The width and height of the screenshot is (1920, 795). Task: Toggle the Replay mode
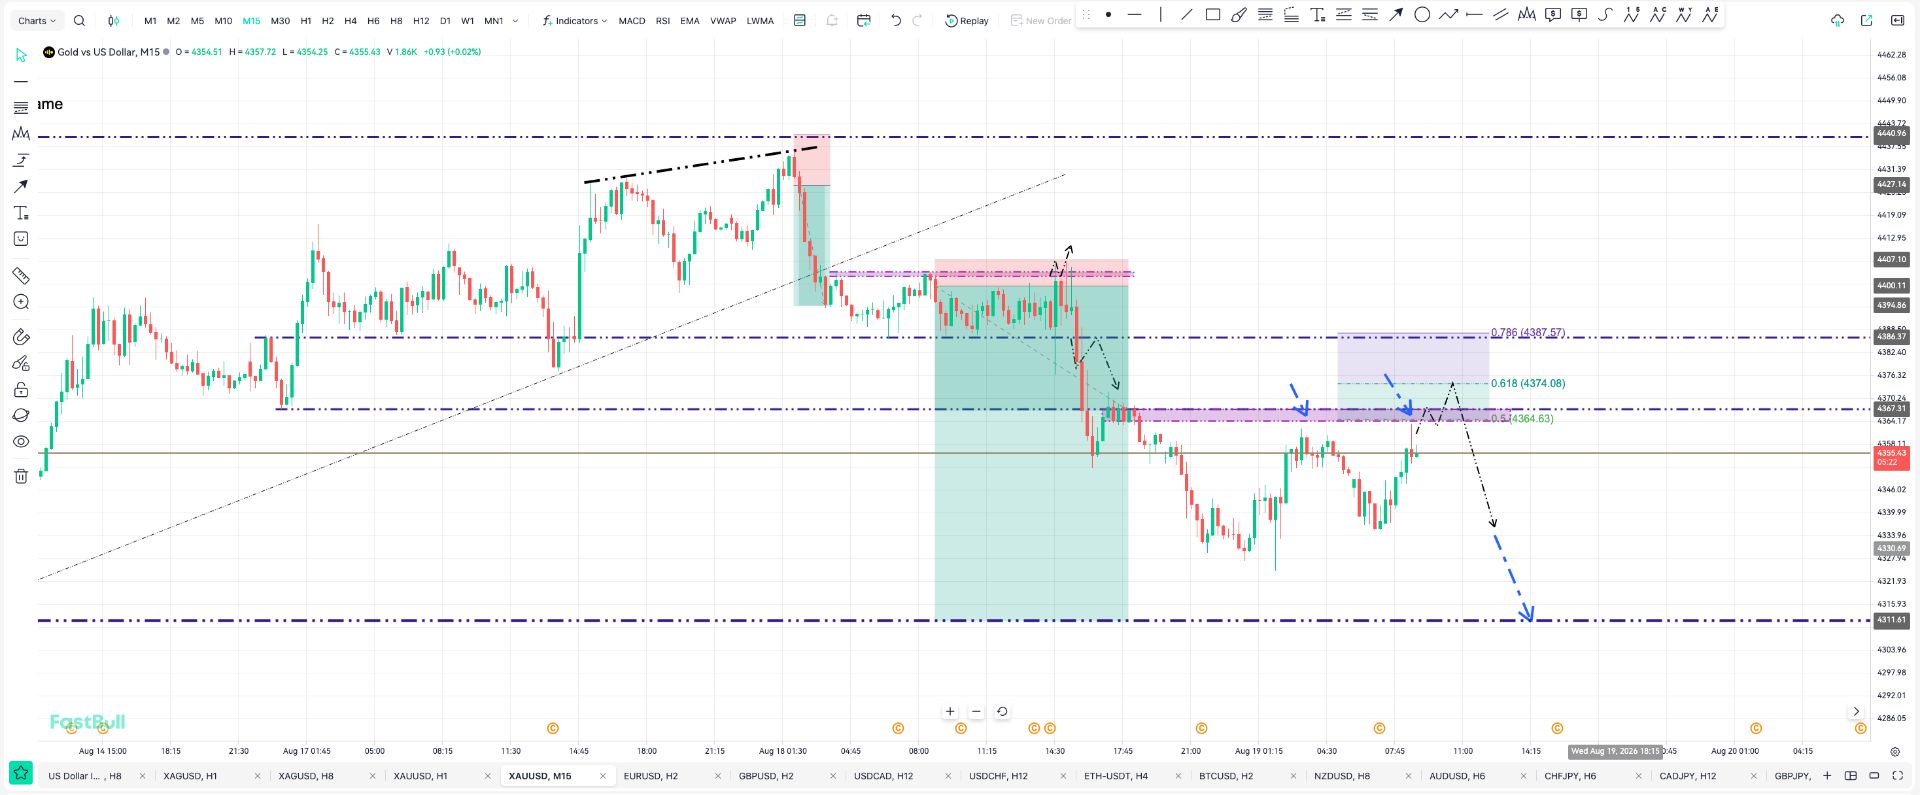(x=967, y=20)
